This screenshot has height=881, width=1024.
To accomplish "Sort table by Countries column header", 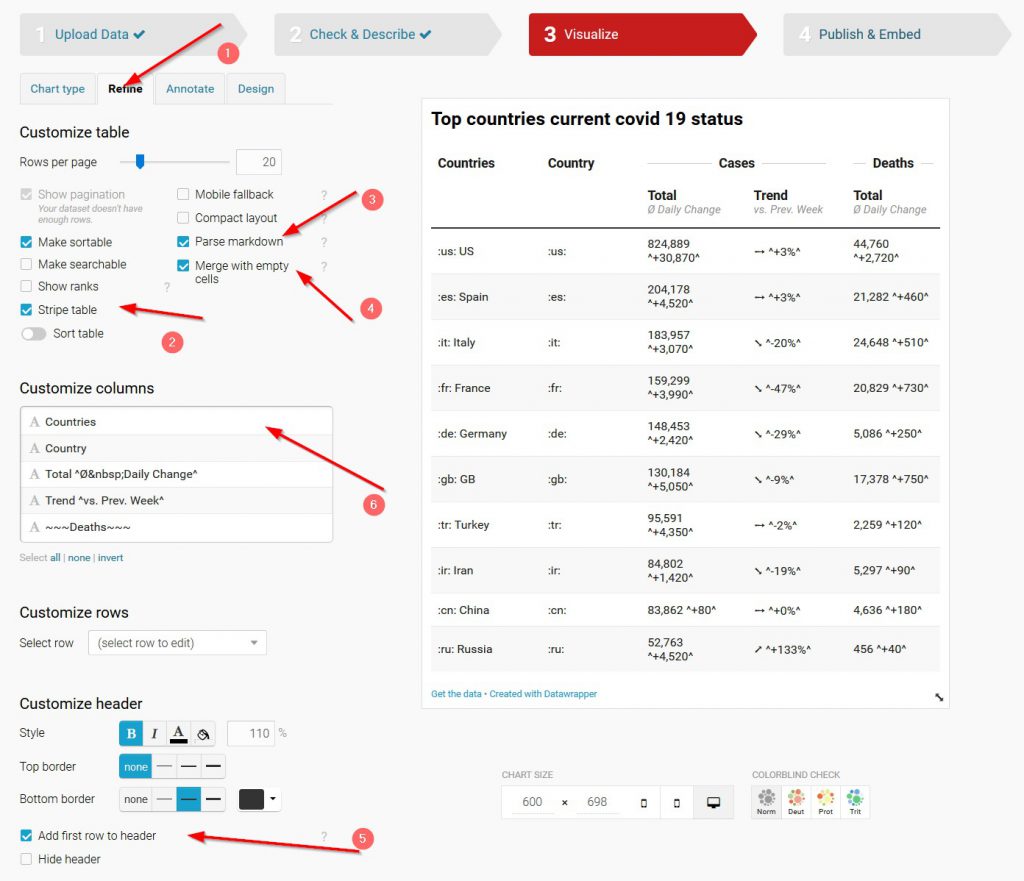I will (x=466, y=163).
